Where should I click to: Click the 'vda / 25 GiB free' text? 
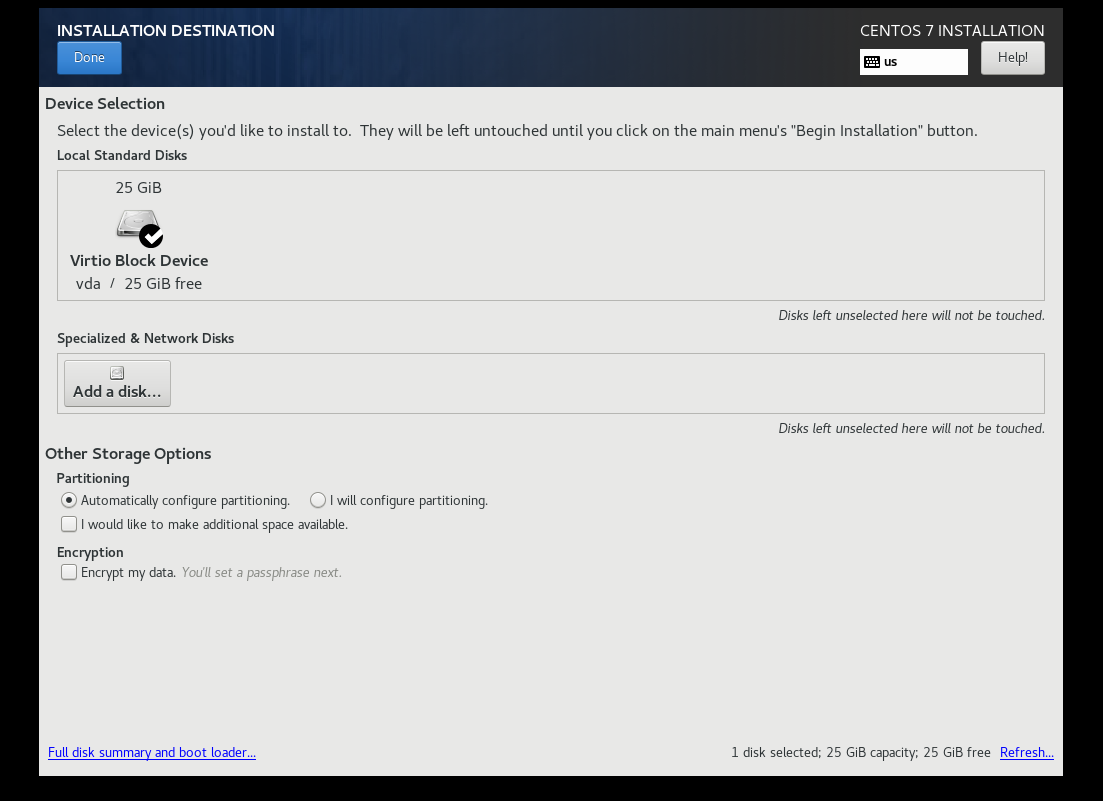click(x=139, y=284)
